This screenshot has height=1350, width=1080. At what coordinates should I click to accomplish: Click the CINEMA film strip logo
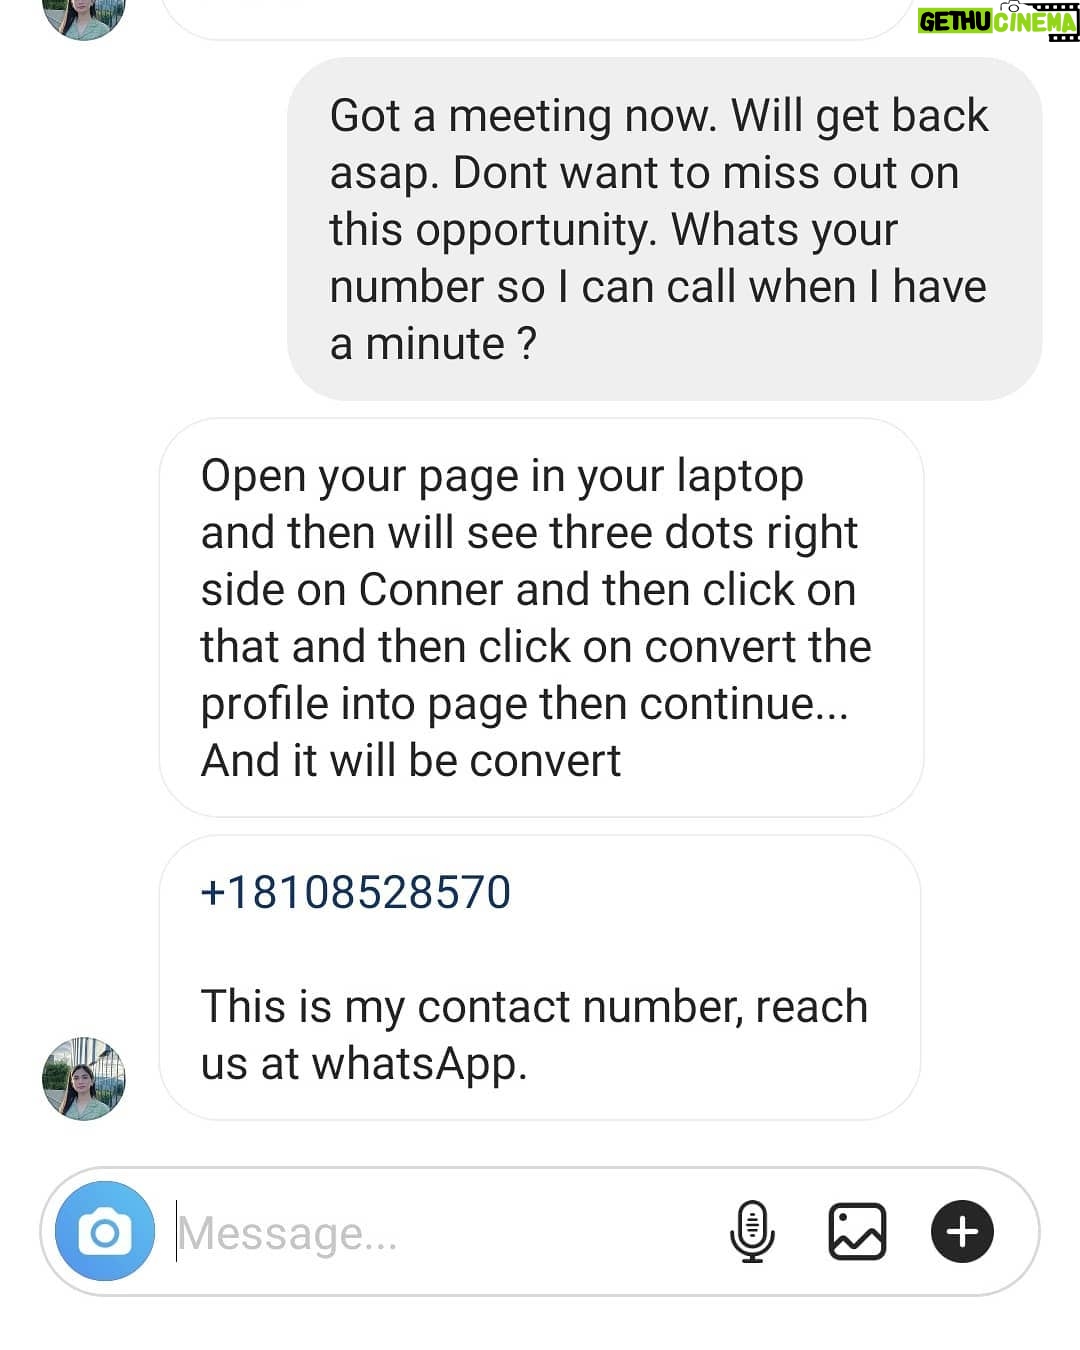pyautogui.click(x=1036, y=21)
